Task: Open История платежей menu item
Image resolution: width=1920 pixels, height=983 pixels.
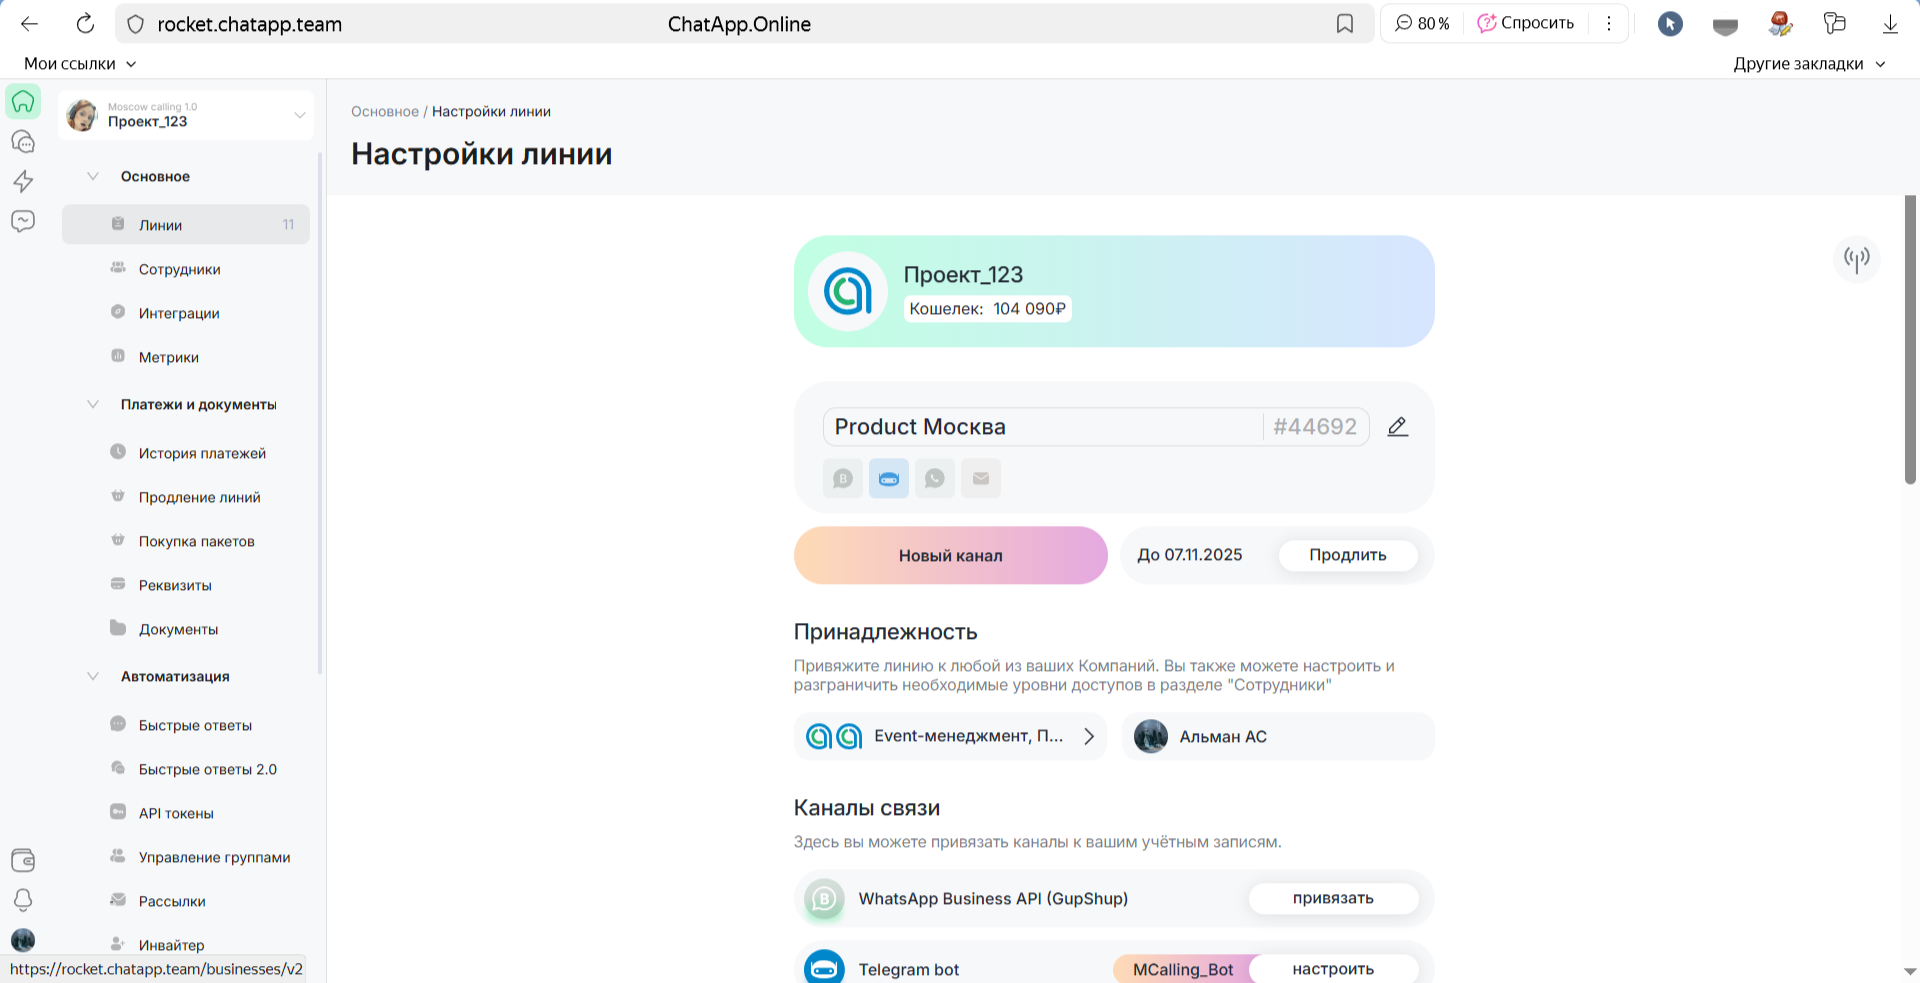Action: (x=202, y=453)
